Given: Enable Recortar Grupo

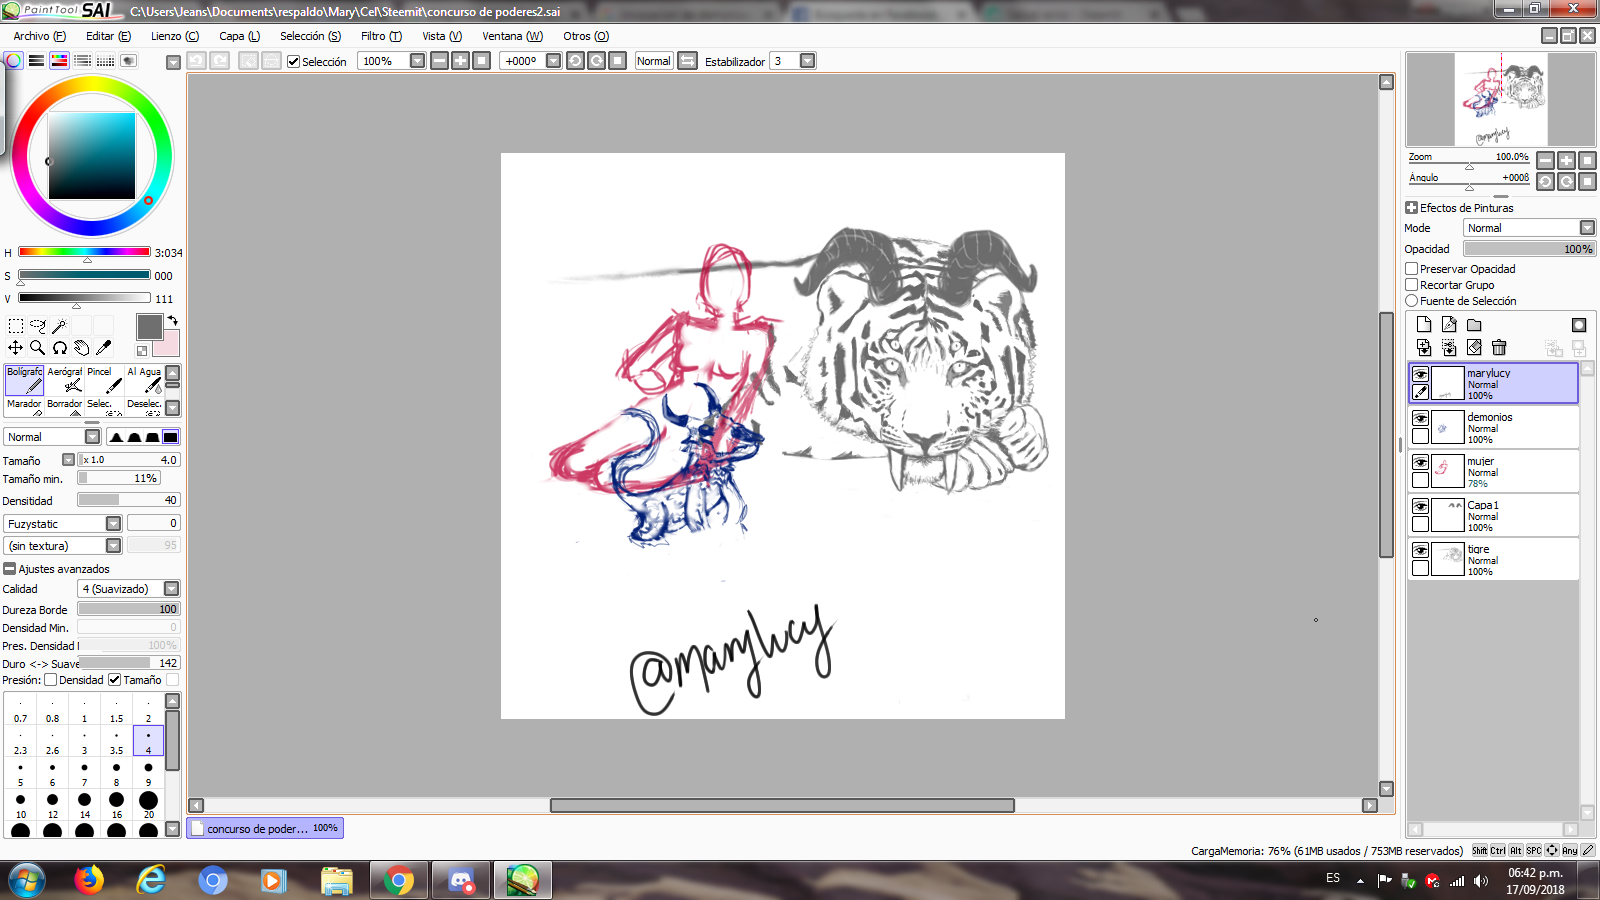Looking at the screenshot, I should [1412, 285].
